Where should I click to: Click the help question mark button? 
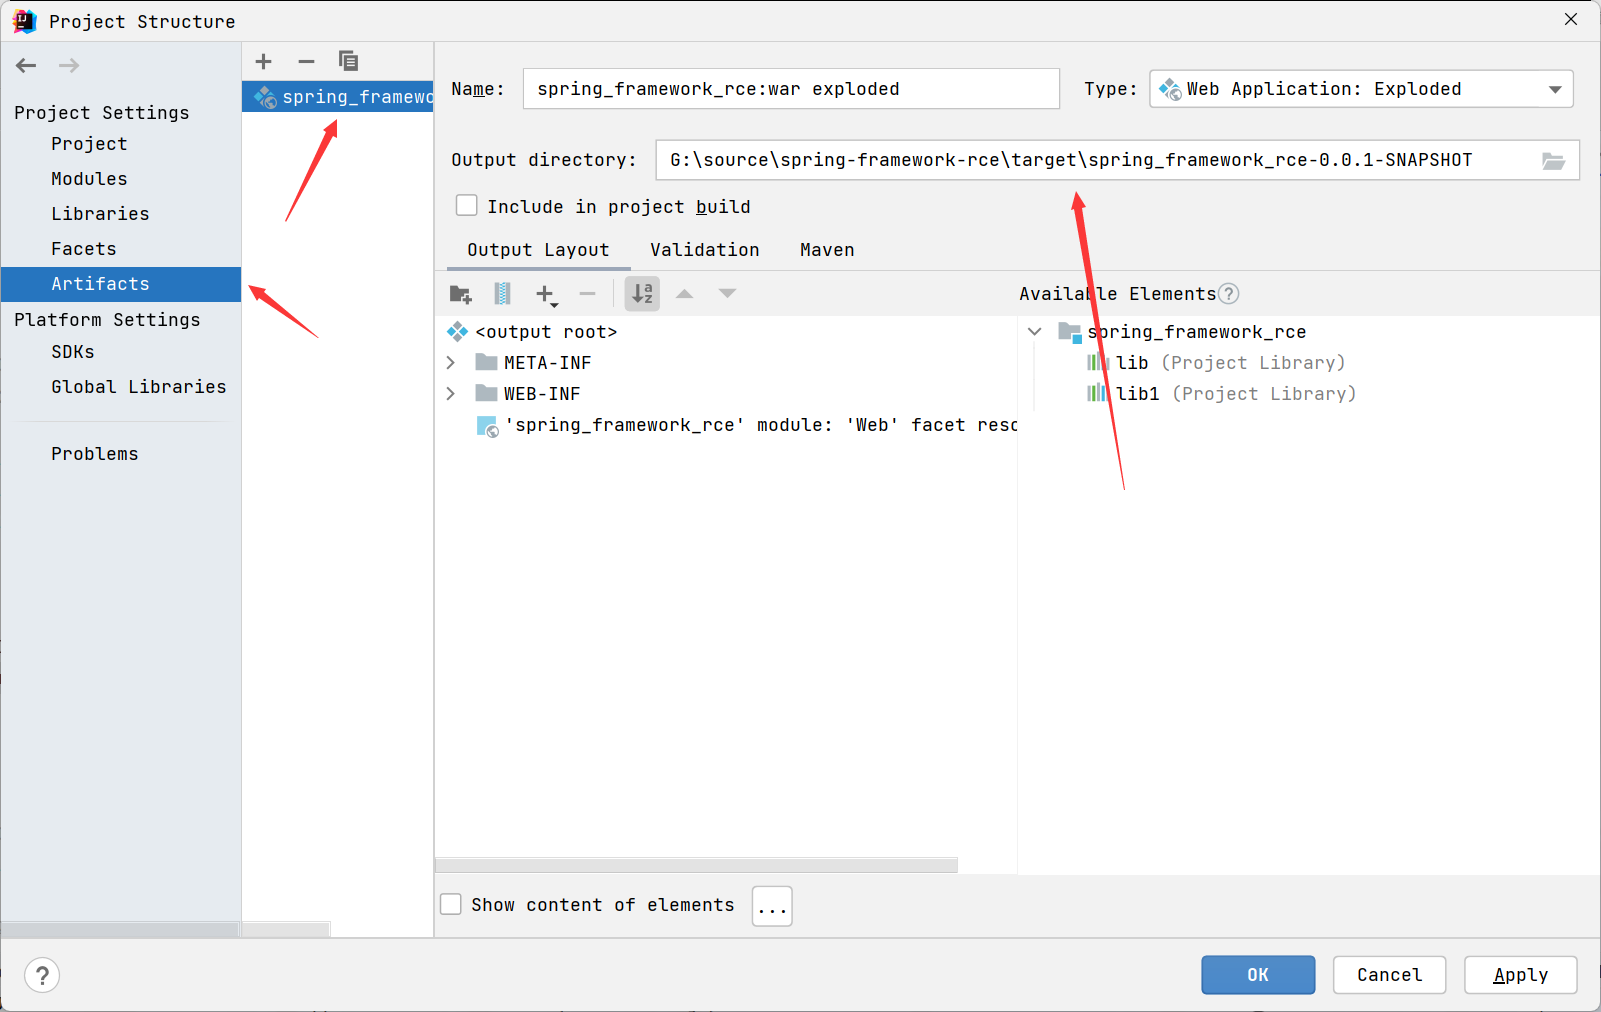(42, 975)
